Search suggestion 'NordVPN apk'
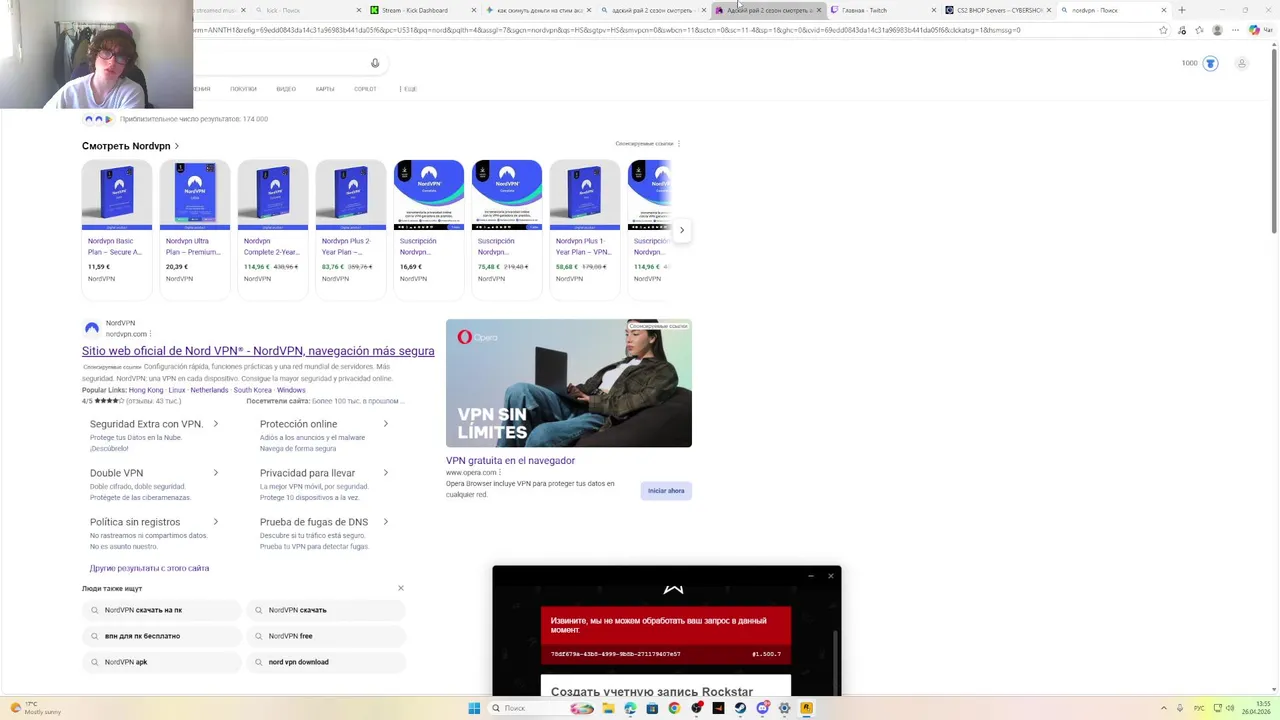This screenshot has width=1280, height=720. pos(162,662)
